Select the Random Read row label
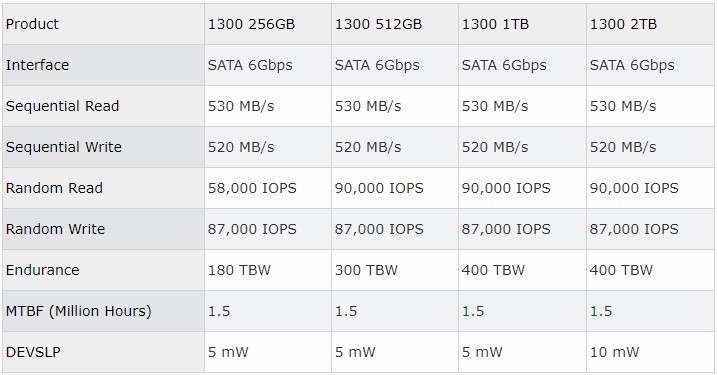717x375 pixels. coord(103,188)
